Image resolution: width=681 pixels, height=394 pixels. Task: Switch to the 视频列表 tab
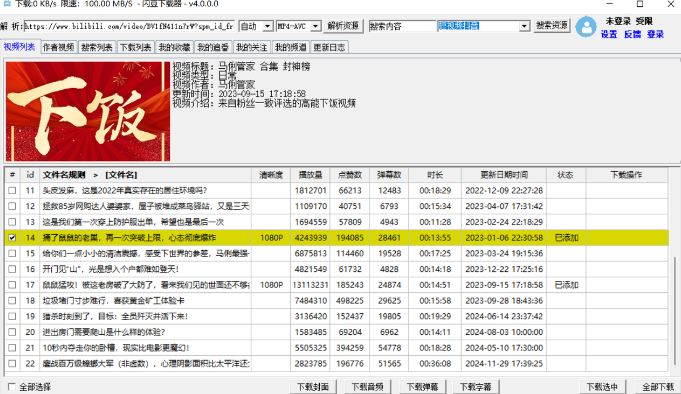tap(20, 47)
